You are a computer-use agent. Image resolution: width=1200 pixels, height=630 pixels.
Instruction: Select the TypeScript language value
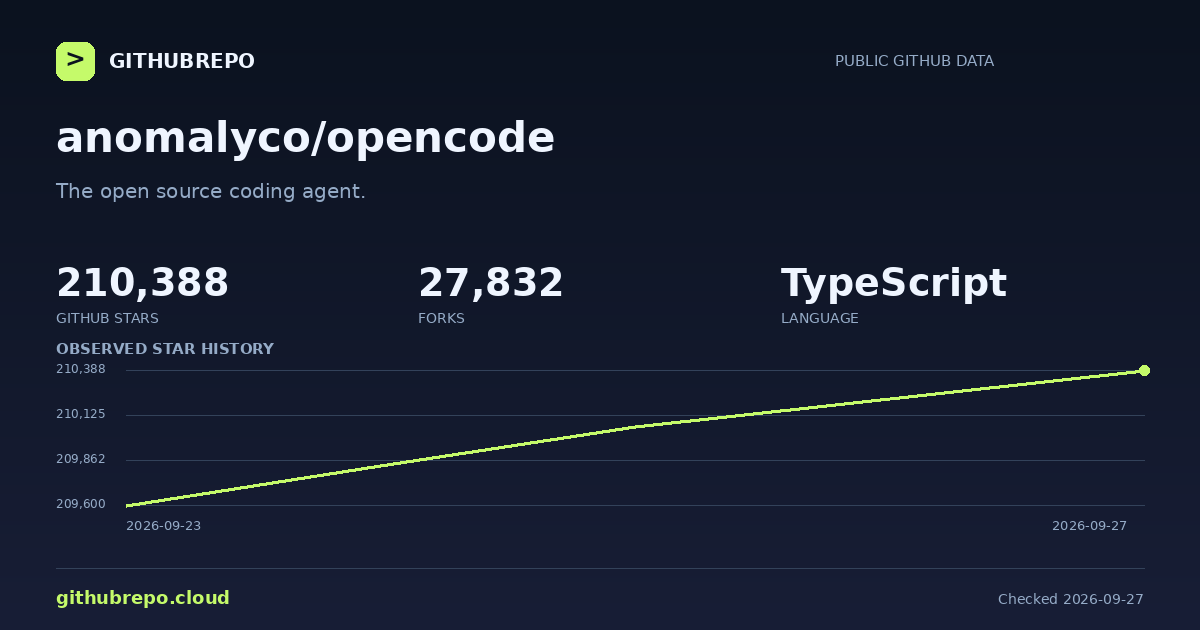tap(893, 285)
